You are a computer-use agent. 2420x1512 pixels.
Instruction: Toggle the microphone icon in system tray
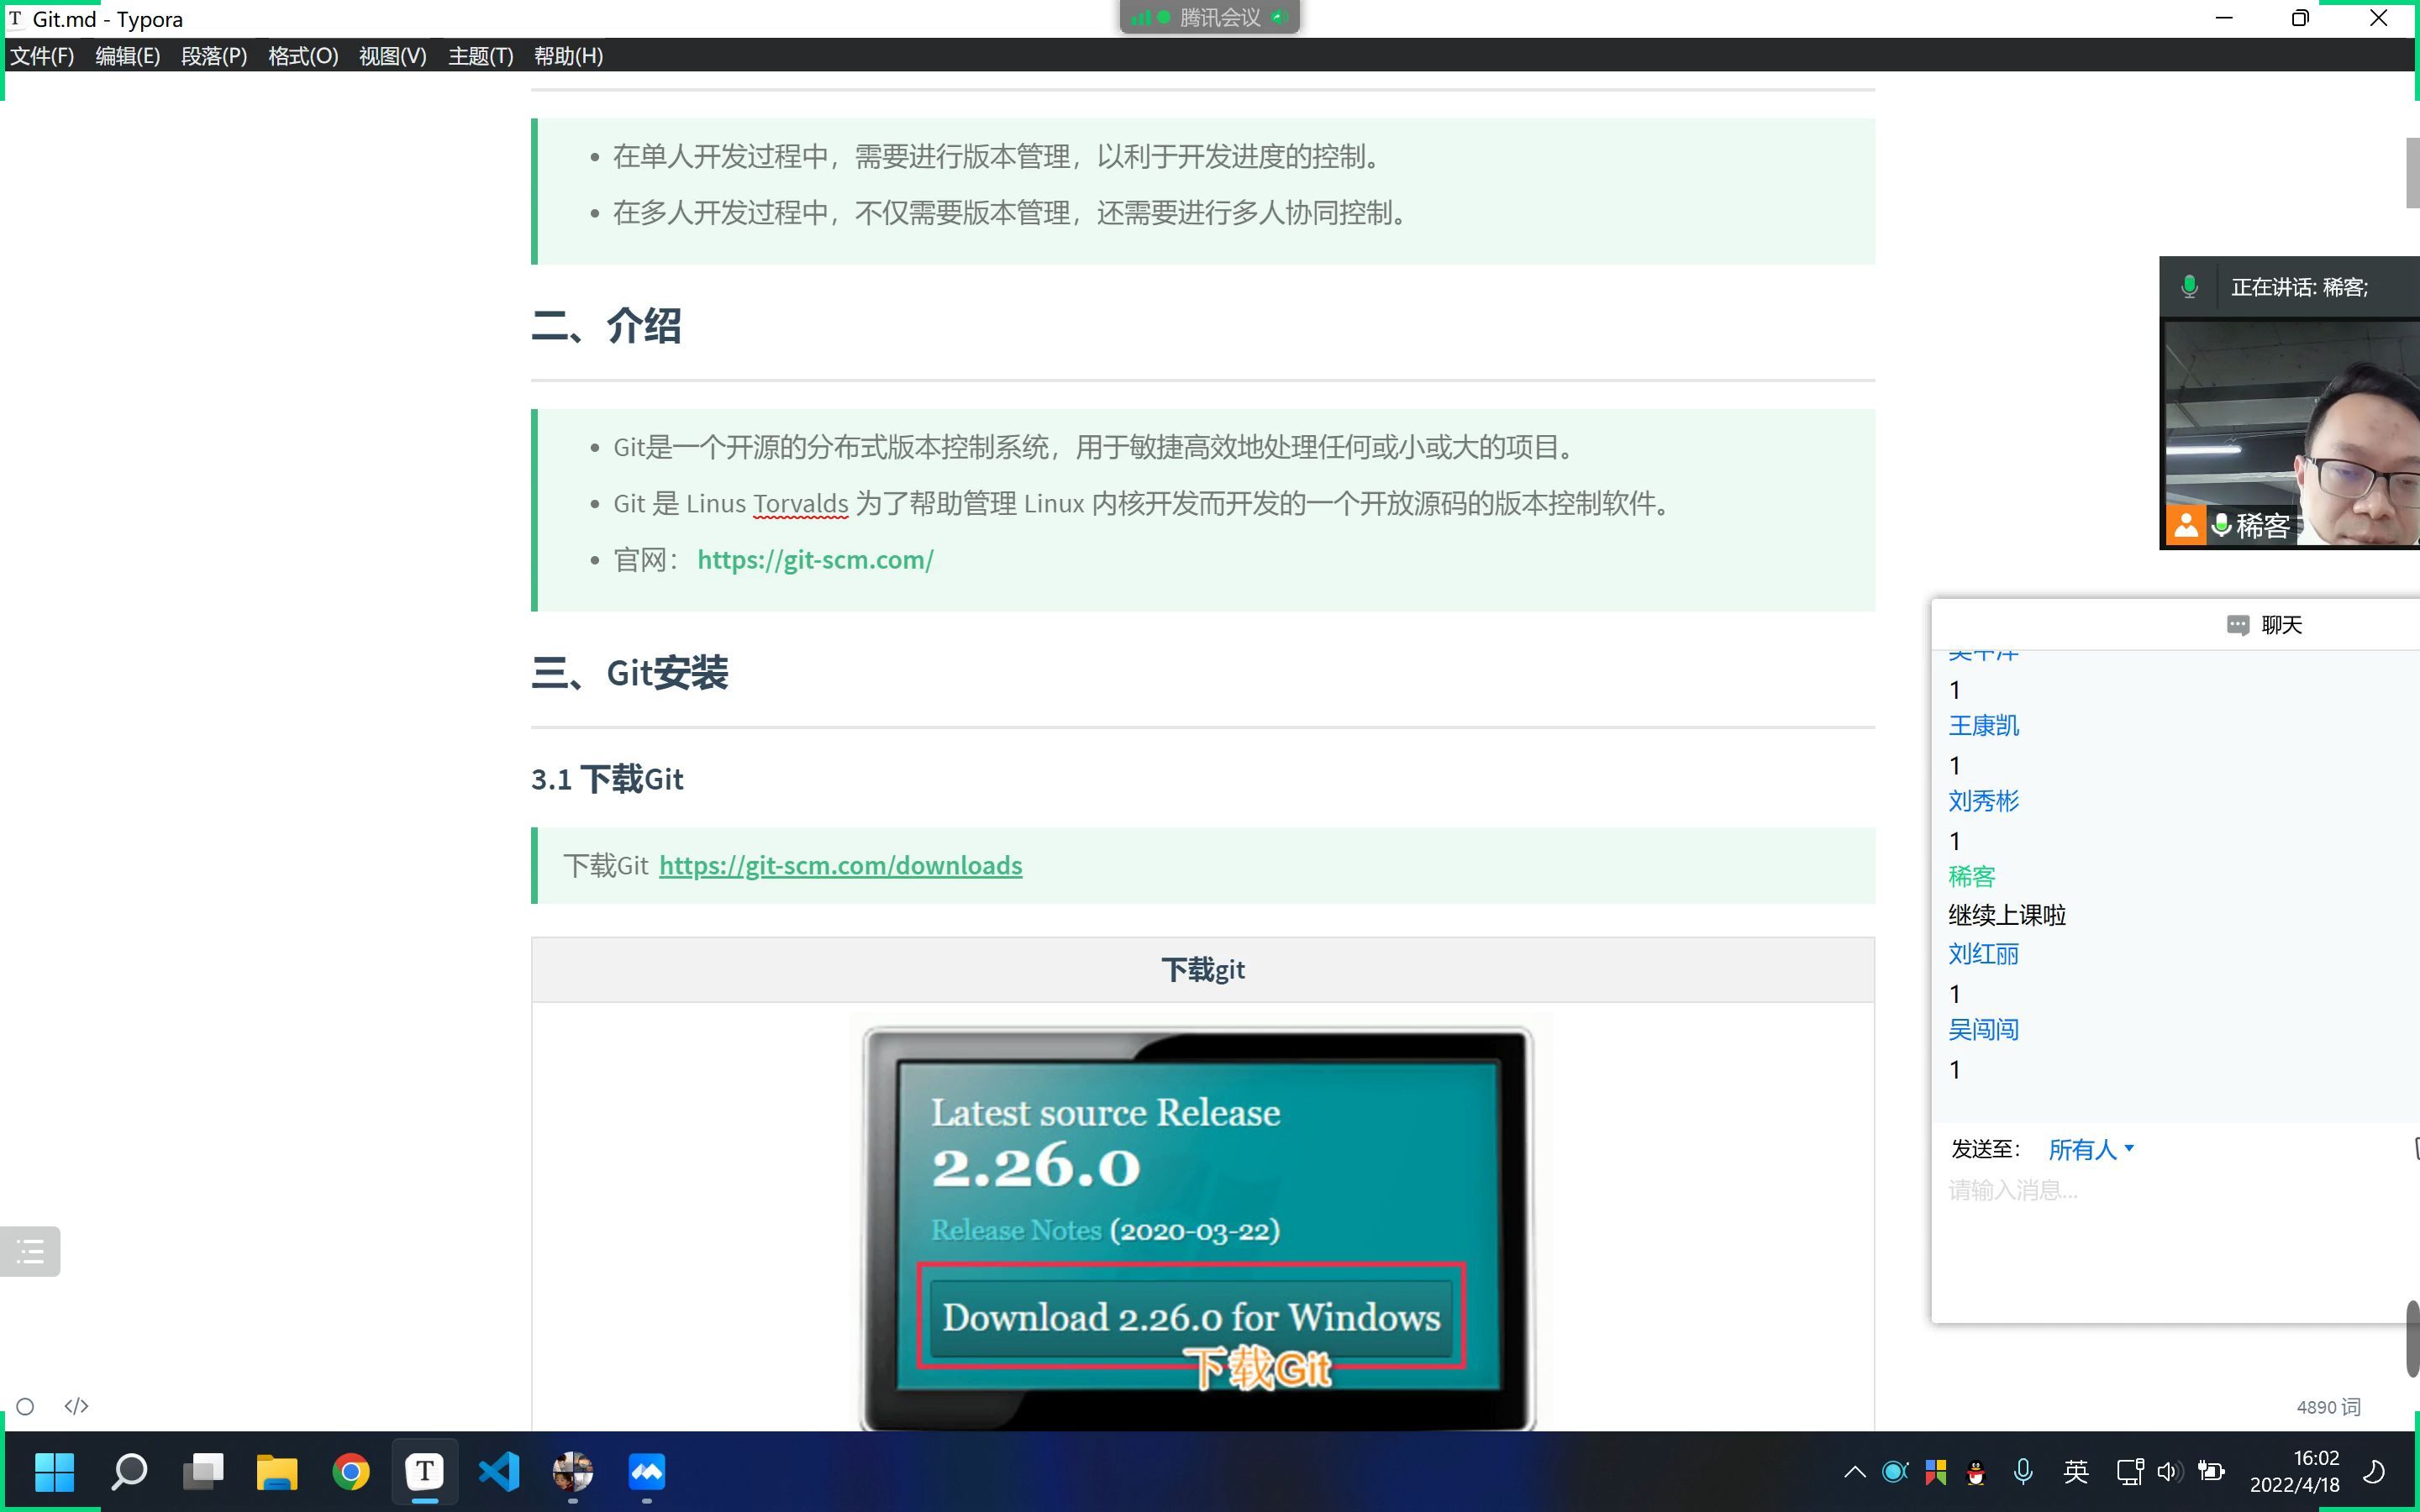click(2023, 1471)
